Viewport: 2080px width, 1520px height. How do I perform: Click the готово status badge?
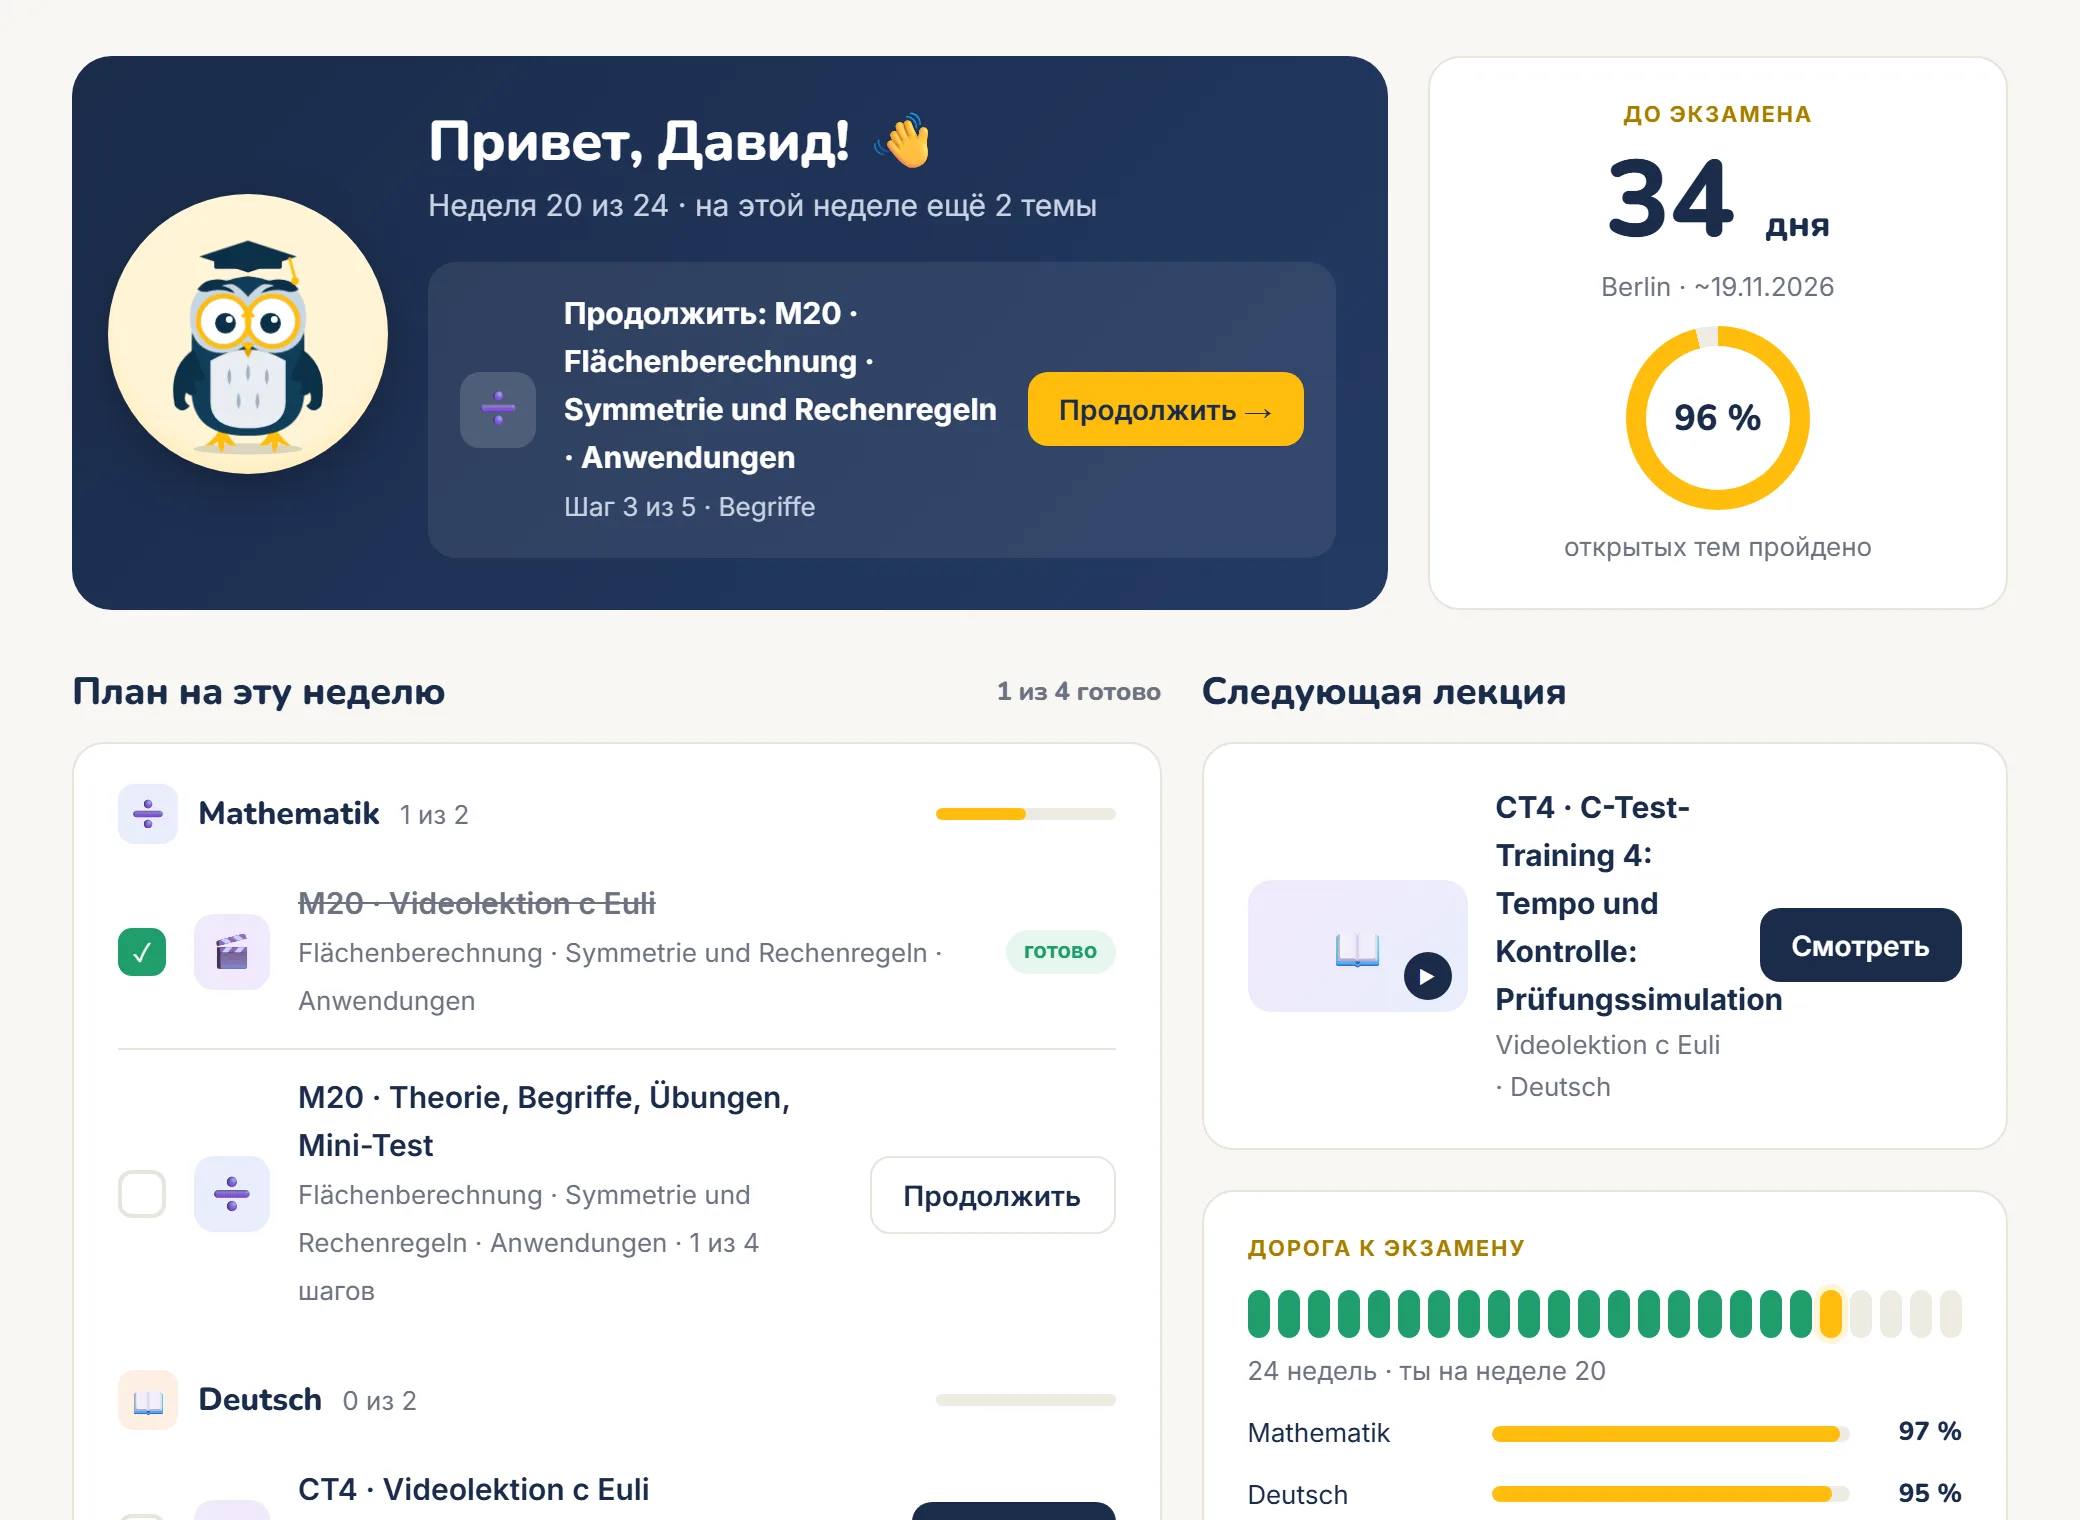pyautogui.click(x=1060, y=951)
